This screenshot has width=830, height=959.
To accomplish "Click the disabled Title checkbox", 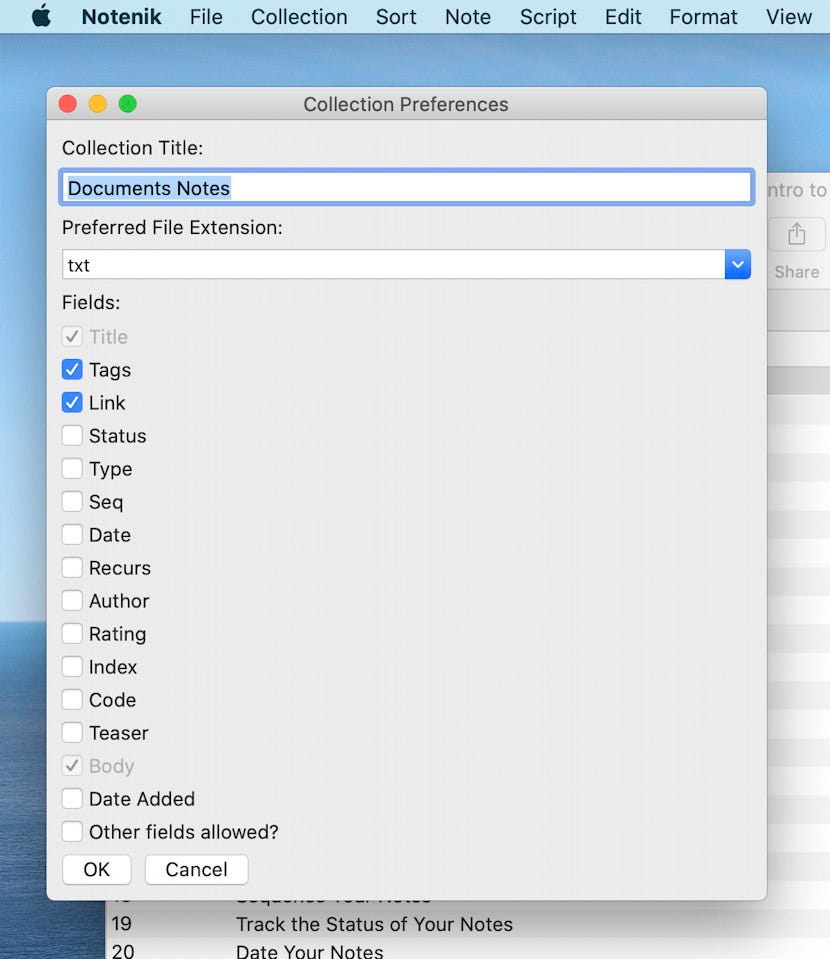I will tap(72, 336).
